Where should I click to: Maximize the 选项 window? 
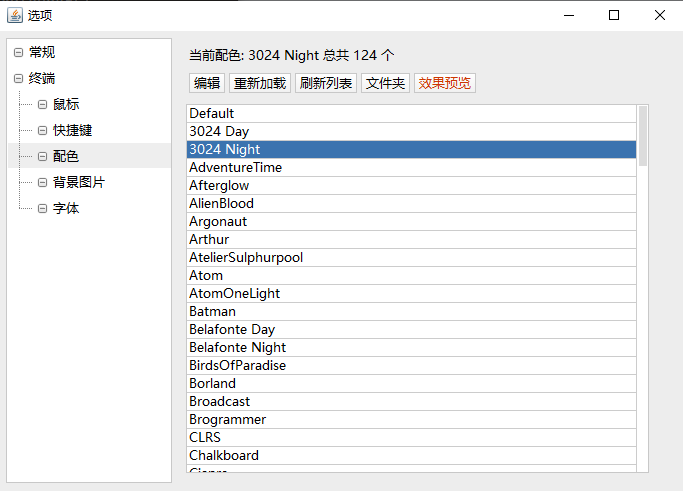pyautogui.click(x=614, y=15)
